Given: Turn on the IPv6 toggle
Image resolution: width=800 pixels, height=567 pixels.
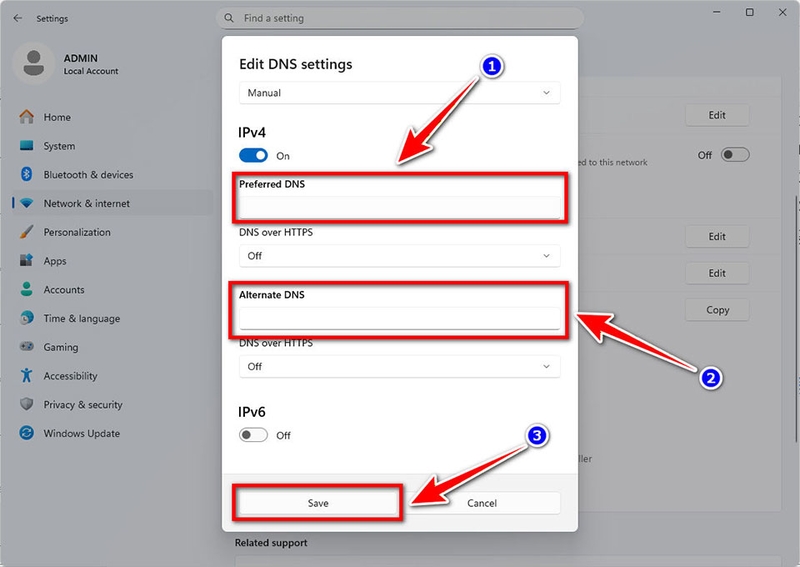Looking at the screenshot, I should [x=253, y=435].
